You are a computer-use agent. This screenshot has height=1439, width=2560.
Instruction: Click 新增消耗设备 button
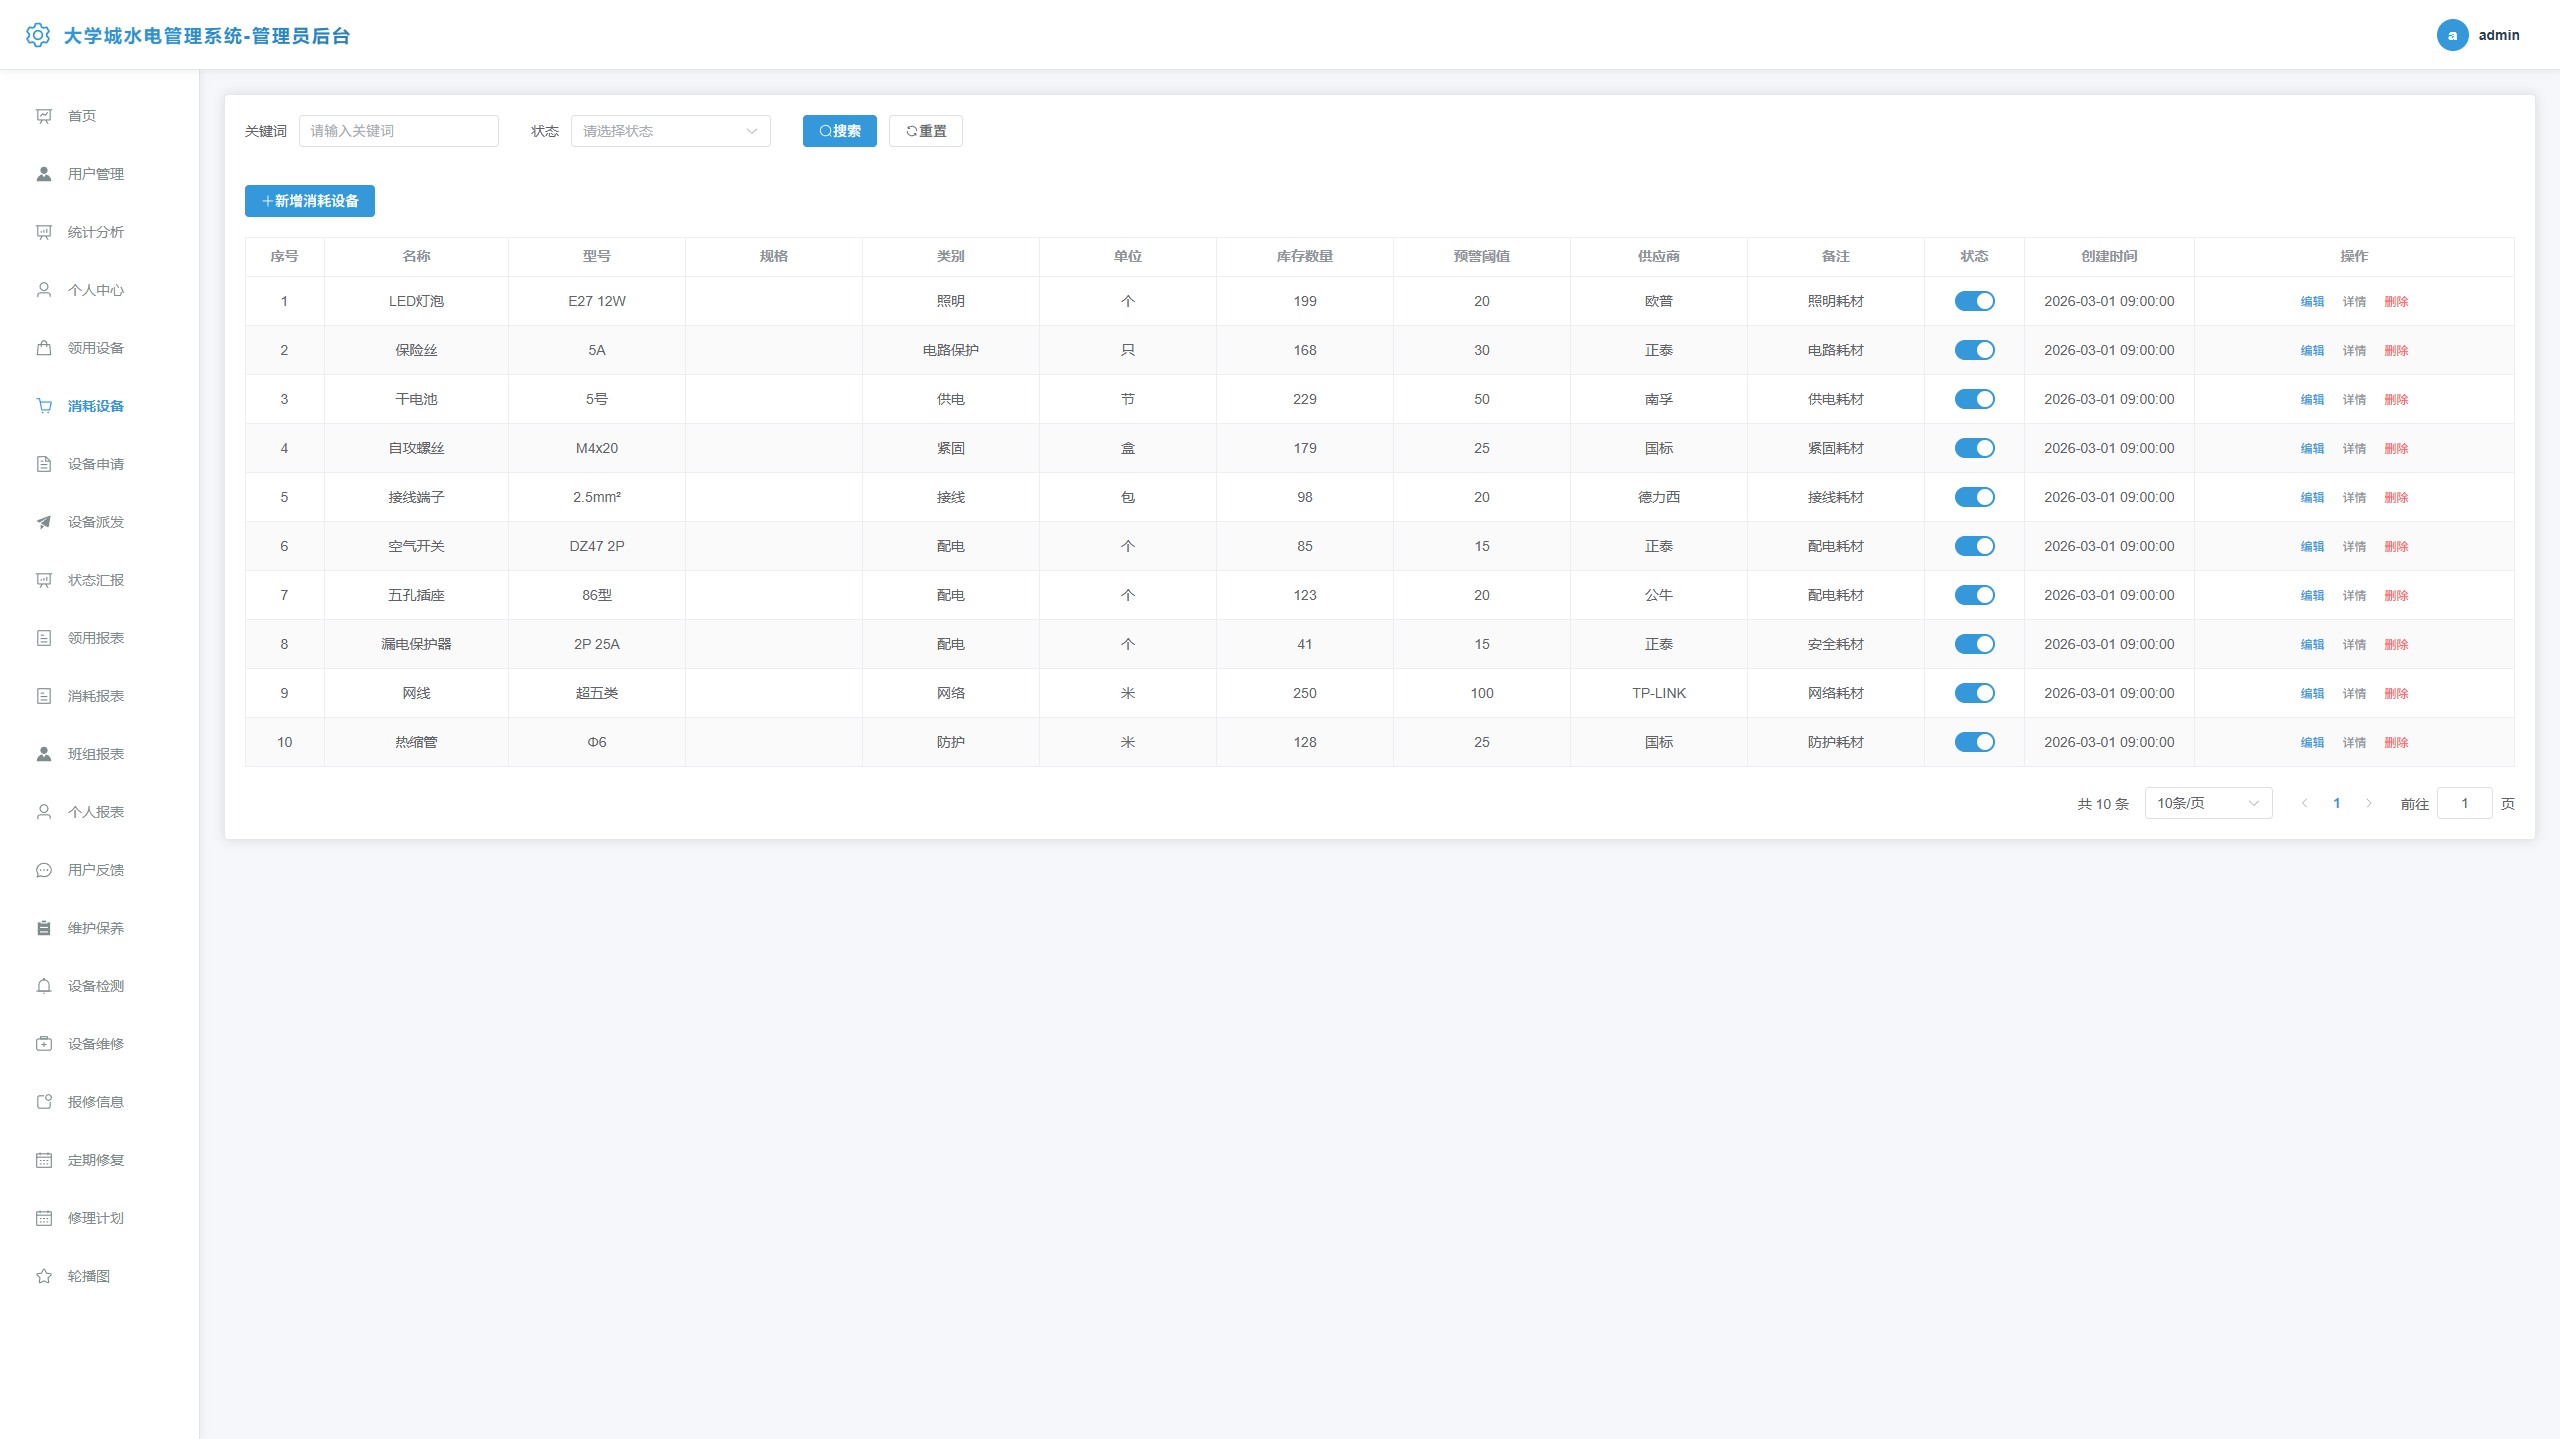pos(310,201)
